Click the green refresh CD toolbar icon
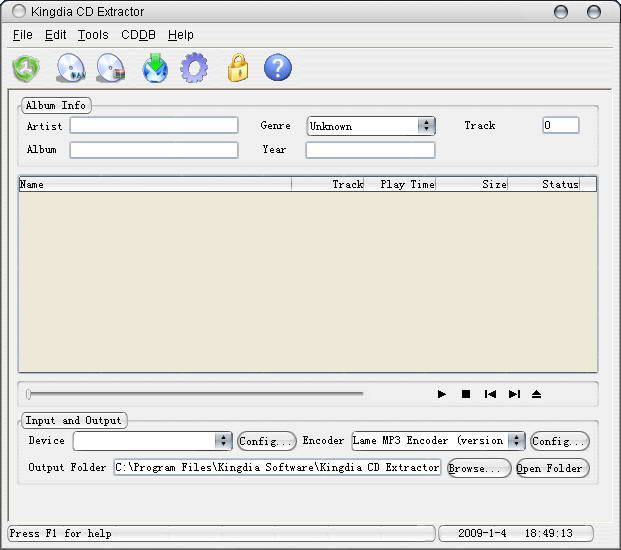Screen dimensions: 621x550 26,68
